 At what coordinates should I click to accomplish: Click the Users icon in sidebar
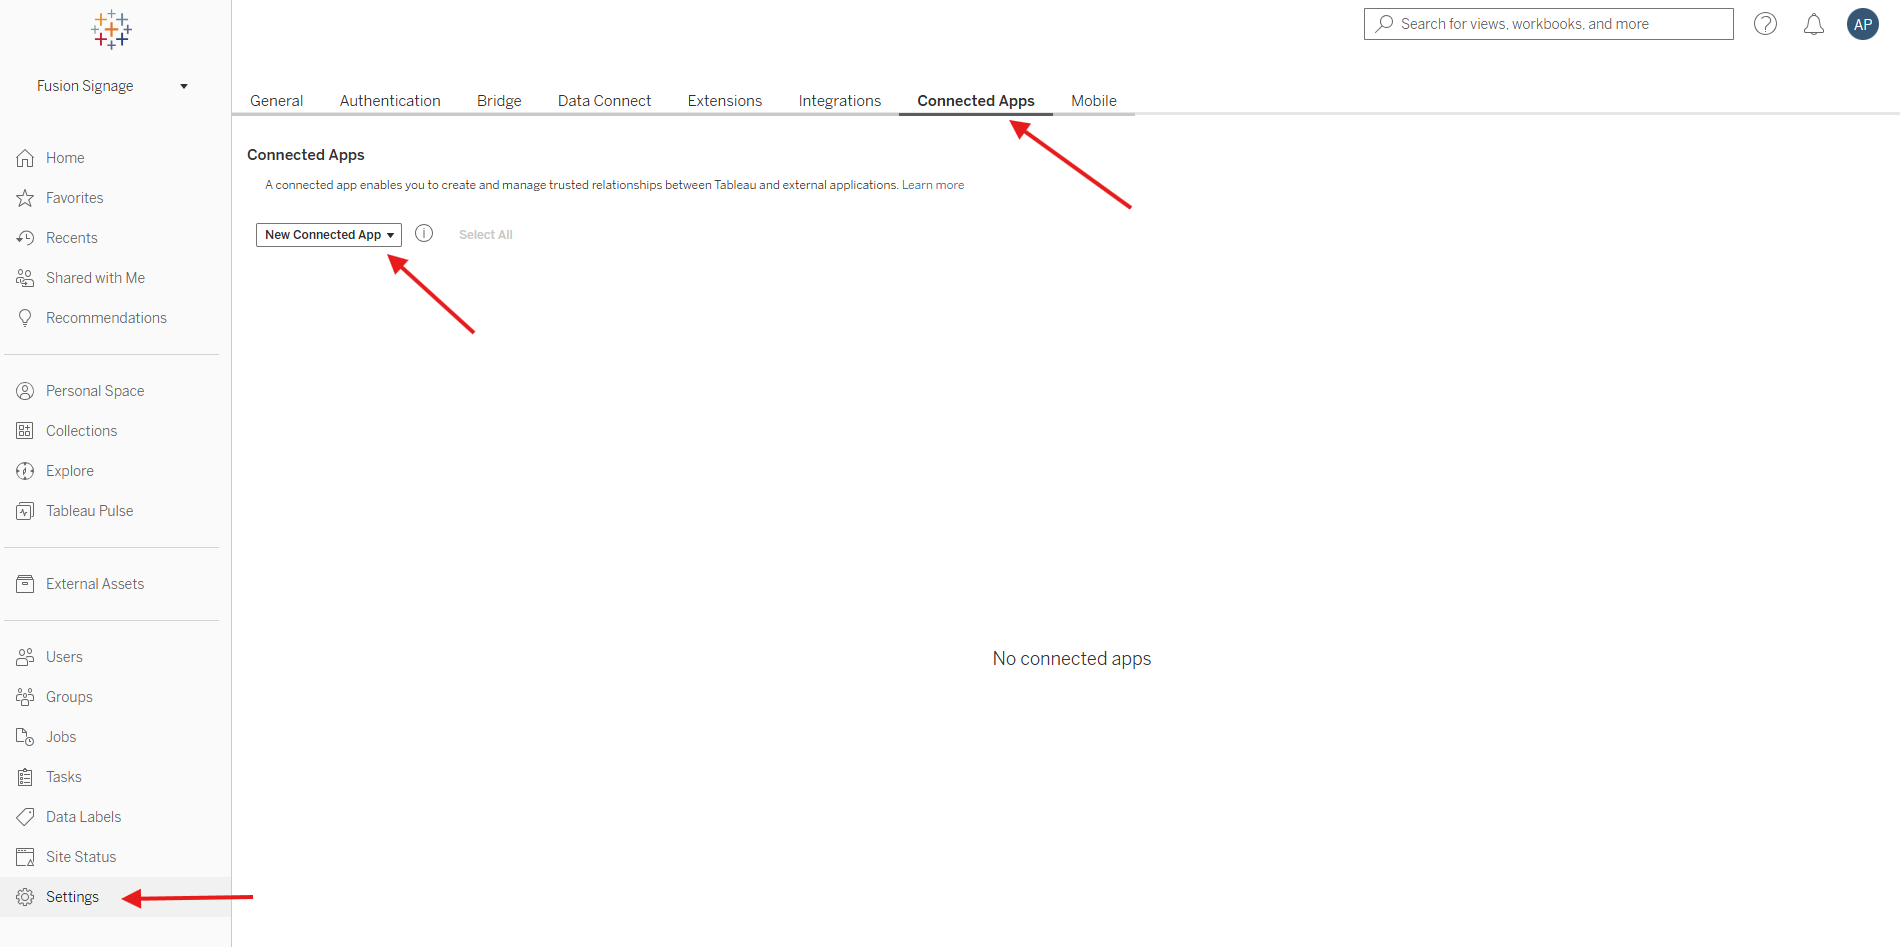(x=25, y=657)
